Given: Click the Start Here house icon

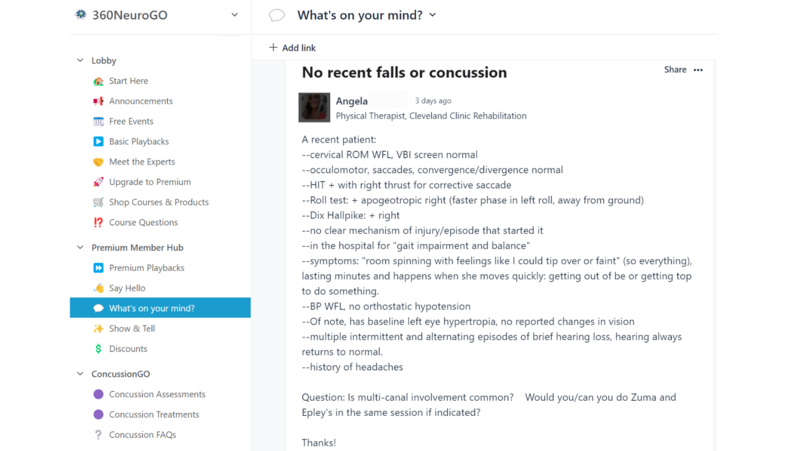Looking at the screenshot, I should (x=98, y=81).
